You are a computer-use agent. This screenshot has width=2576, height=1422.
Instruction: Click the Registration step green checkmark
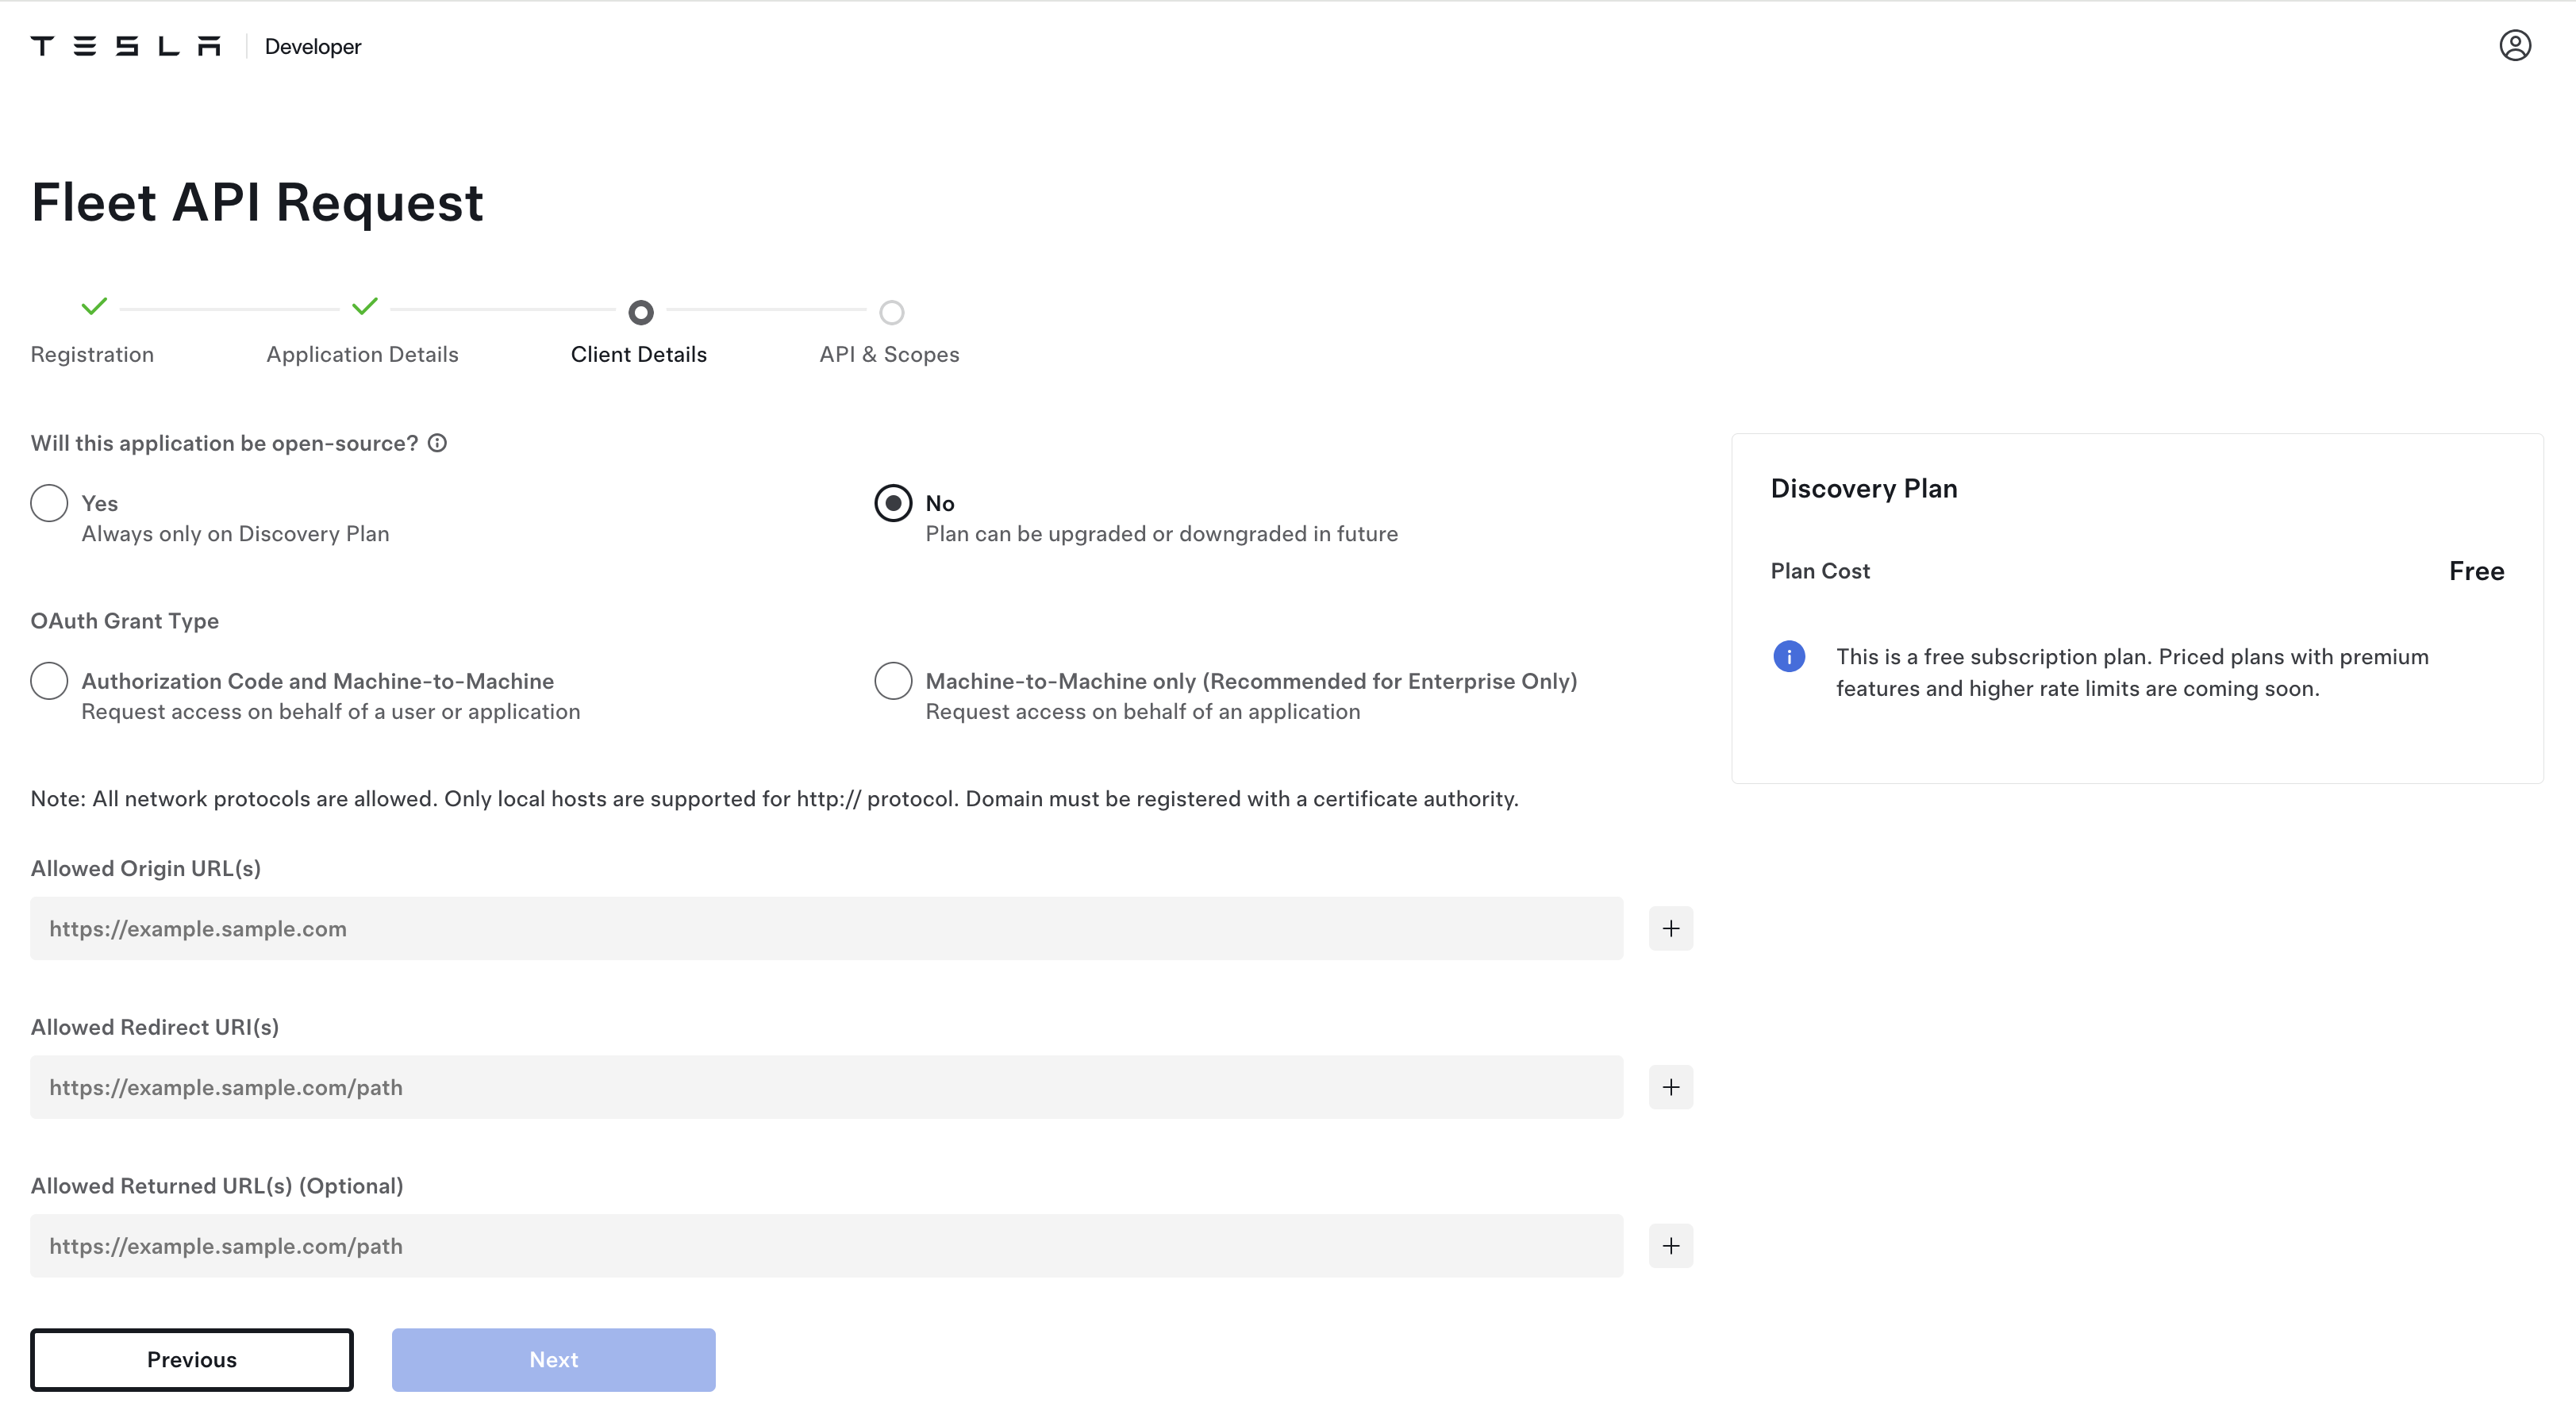94,307
